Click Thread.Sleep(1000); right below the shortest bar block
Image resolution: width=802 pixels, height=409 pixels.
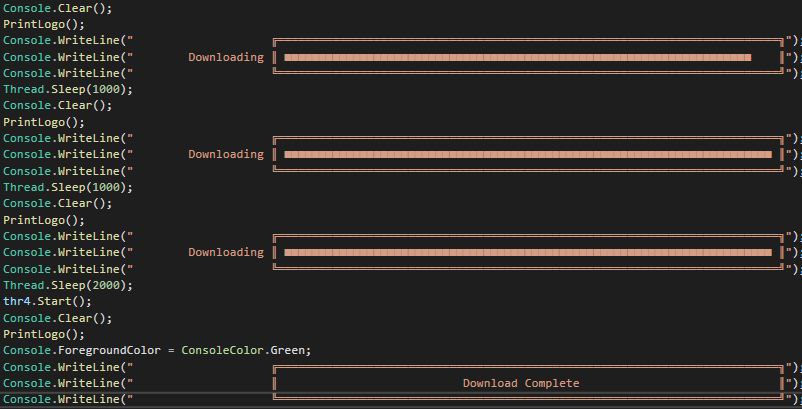68,89
